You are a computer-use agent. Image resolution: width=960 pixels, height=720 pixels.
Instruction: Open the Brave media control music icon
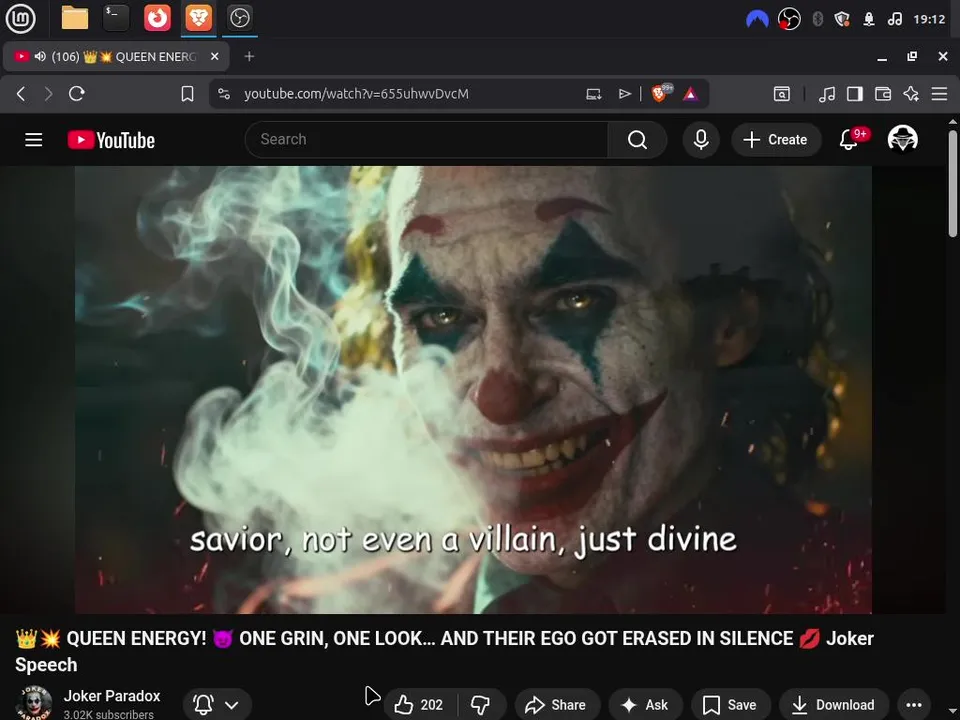[827, 94]
